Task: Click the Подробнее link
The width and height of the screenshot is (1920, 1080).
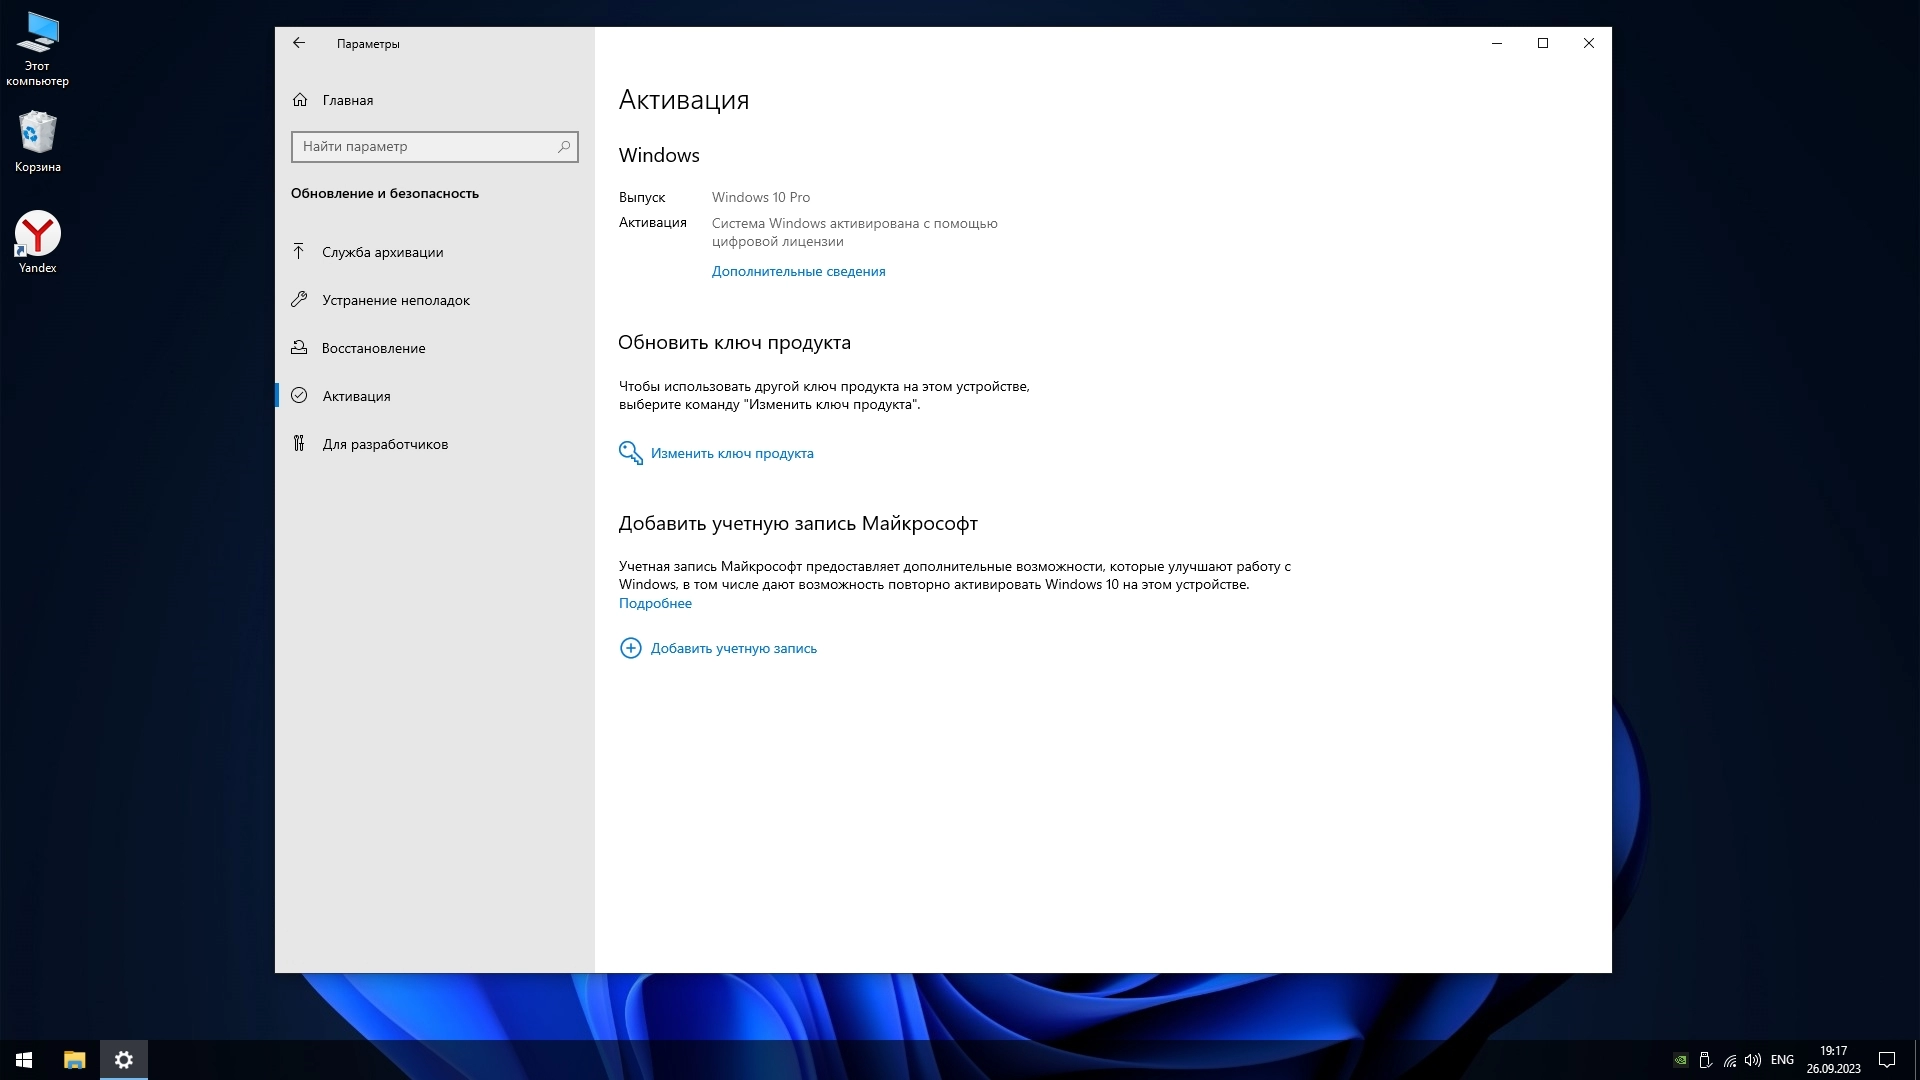Action: (x=655, y=603)
